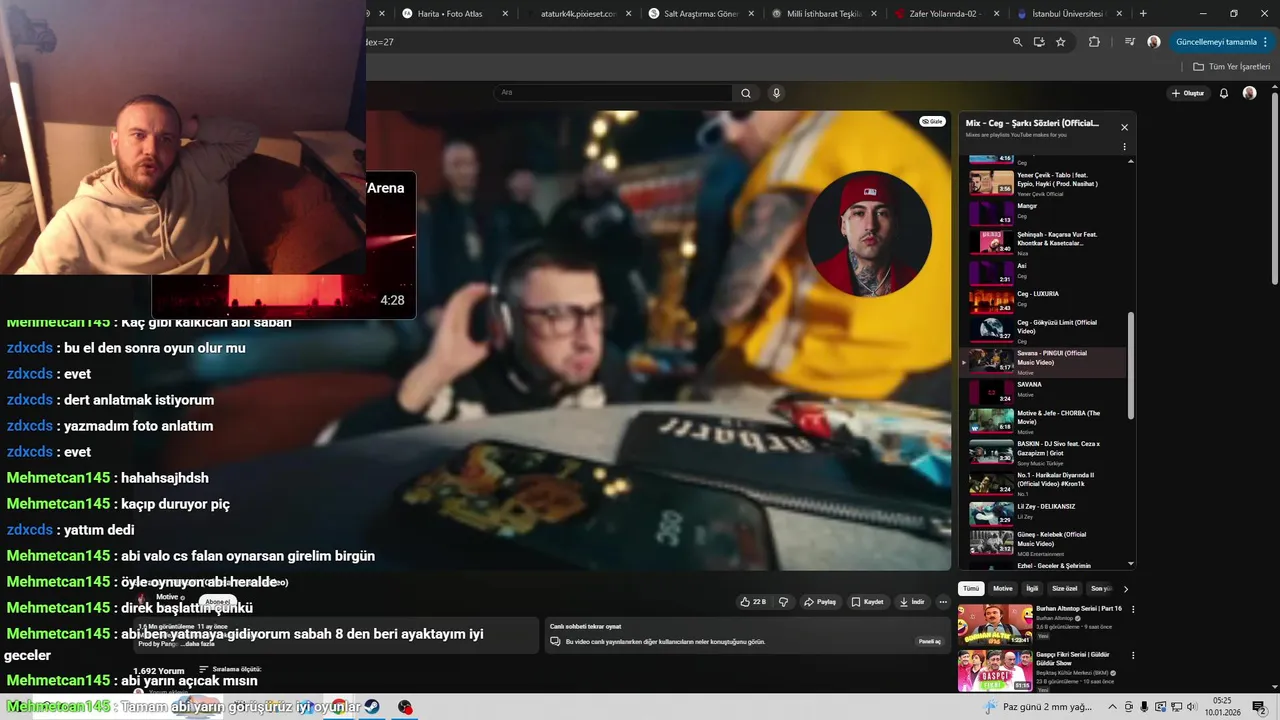The height and width of the screenshot is (720, 1280).
Task: Click the YouTube search magnifier button
Action: 746,93
